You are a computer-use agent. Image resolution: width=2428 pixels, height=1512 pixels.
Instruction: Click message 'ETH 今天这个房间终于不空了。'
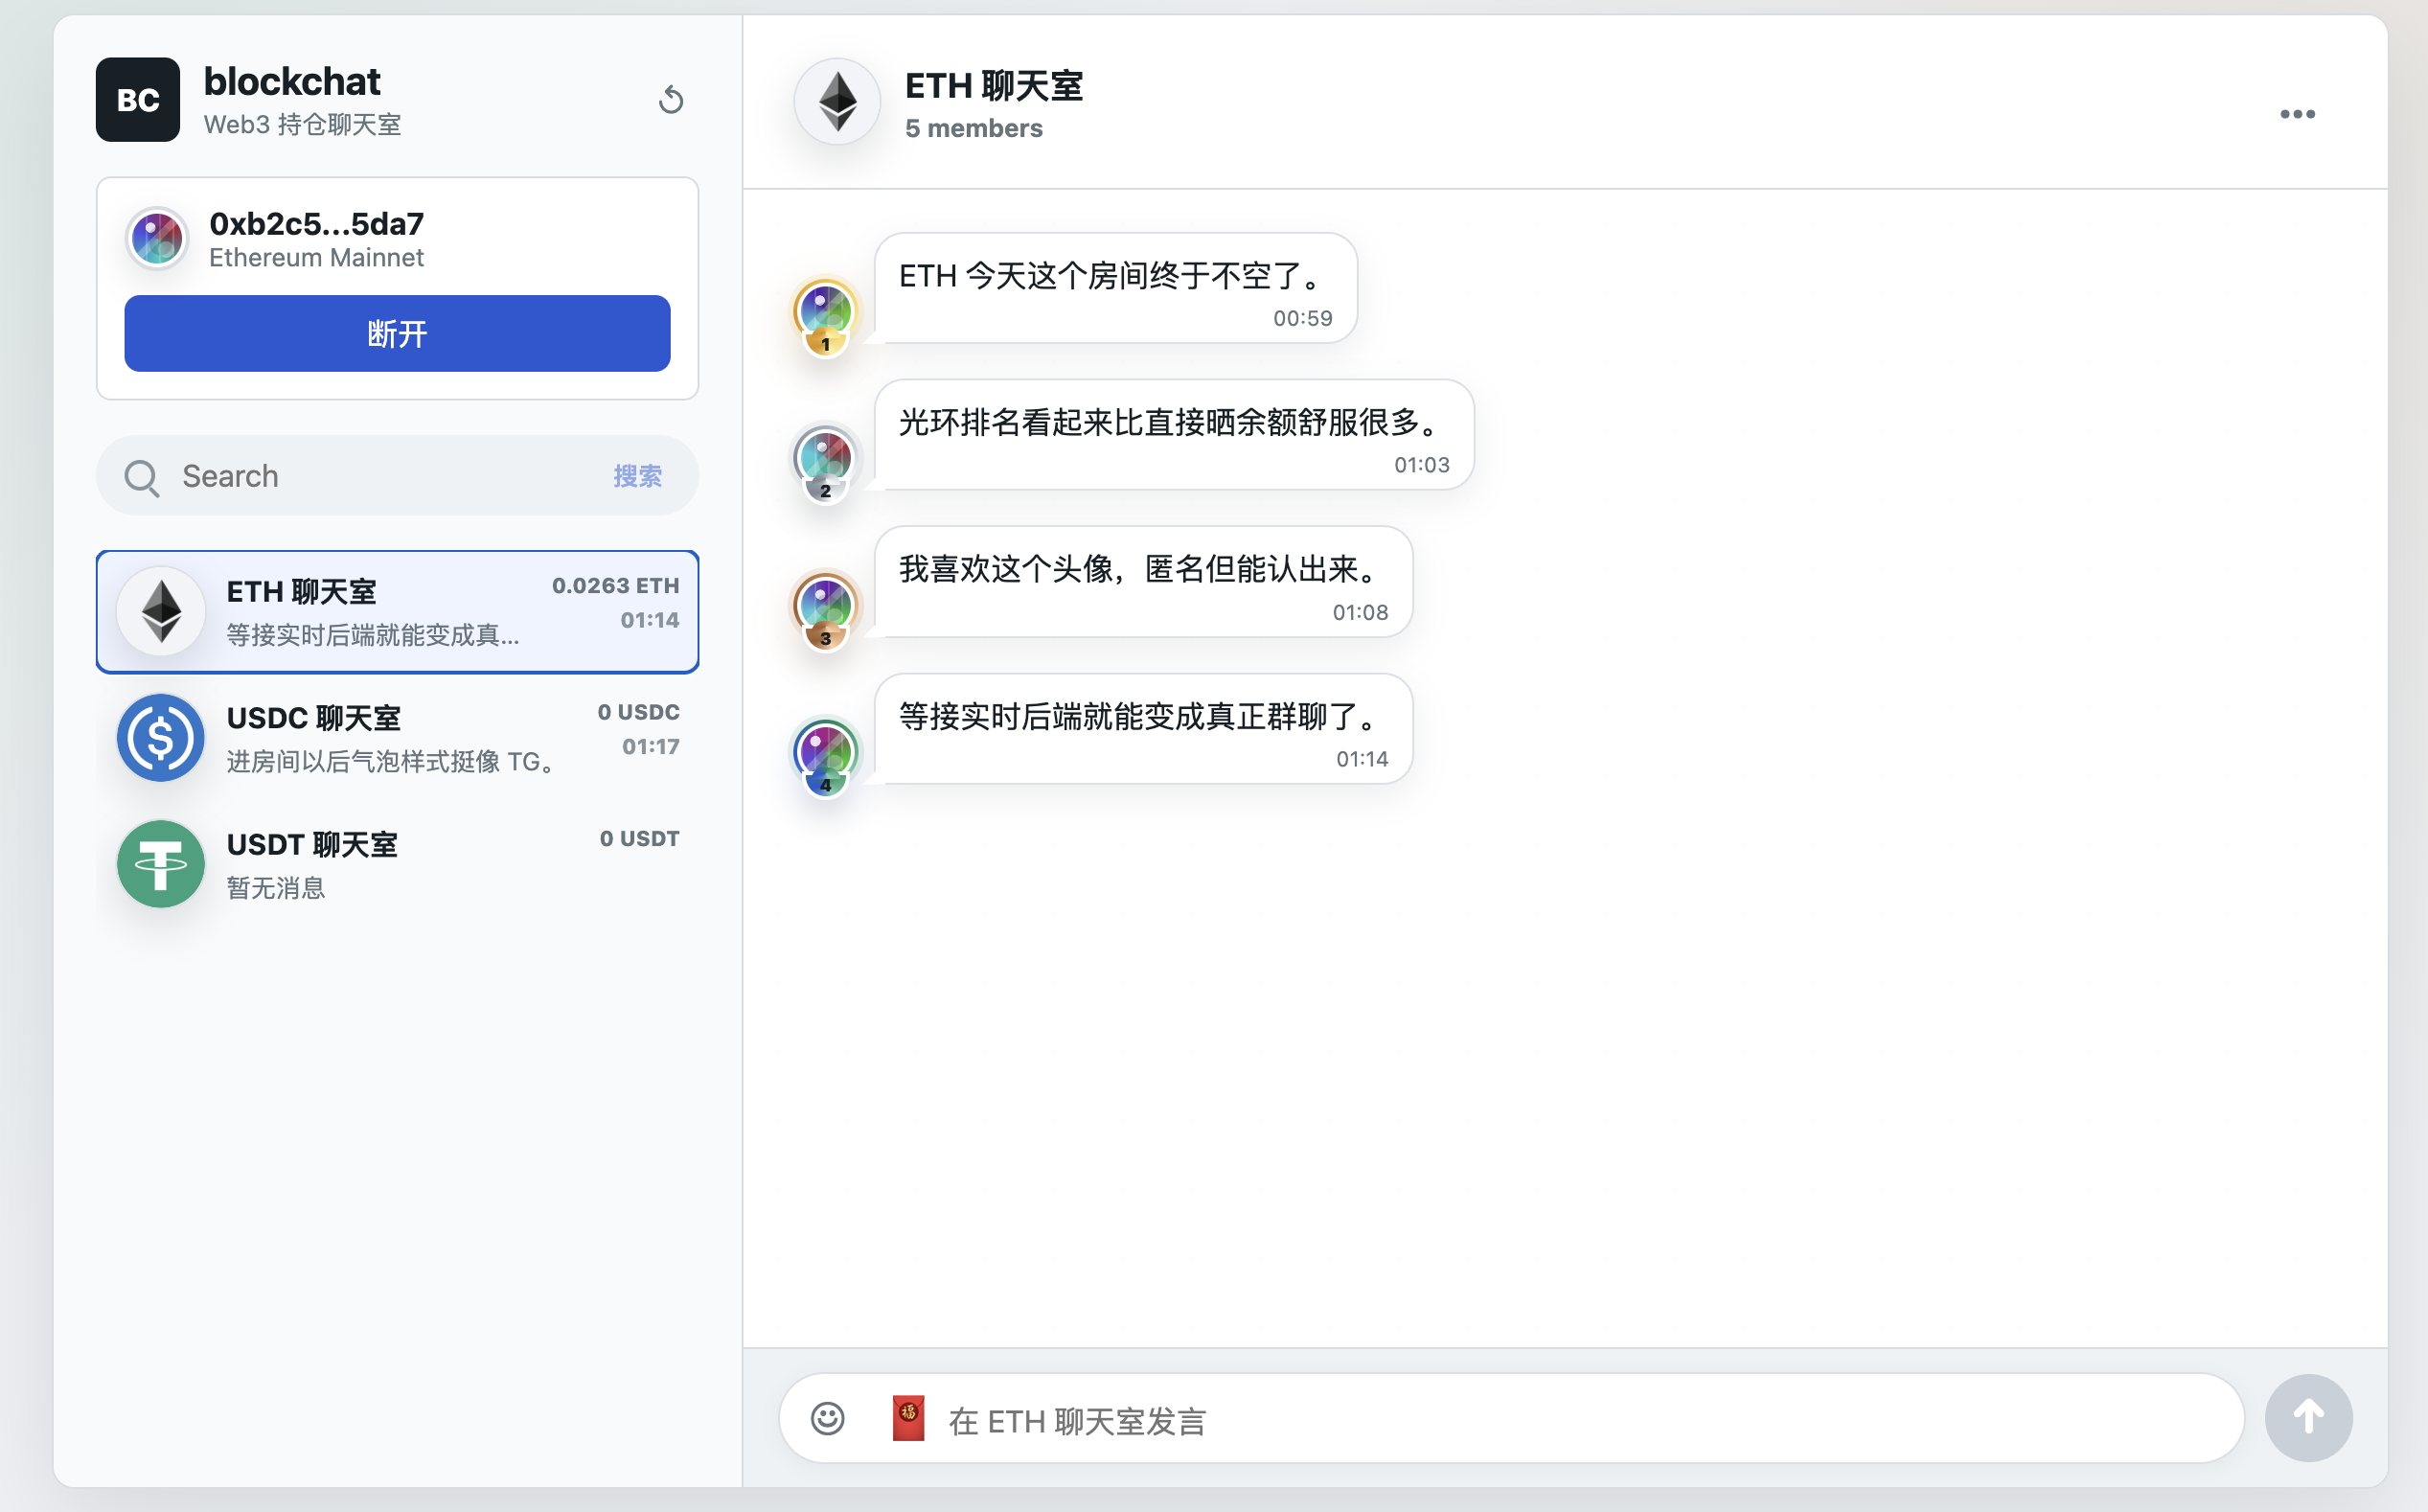click(1115, 288)
